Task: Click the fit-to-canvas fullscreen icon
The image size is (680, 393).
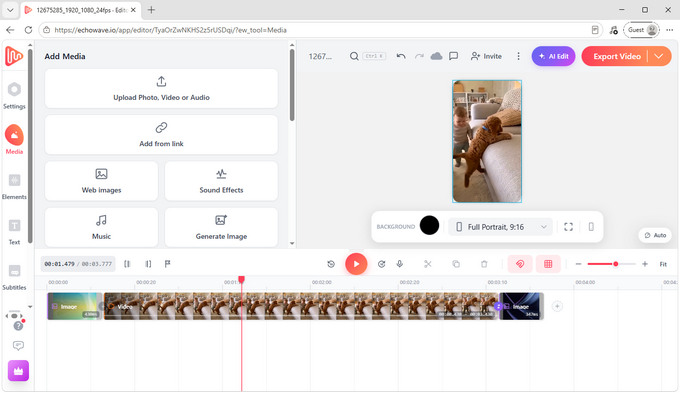Action: coord(569,227)
